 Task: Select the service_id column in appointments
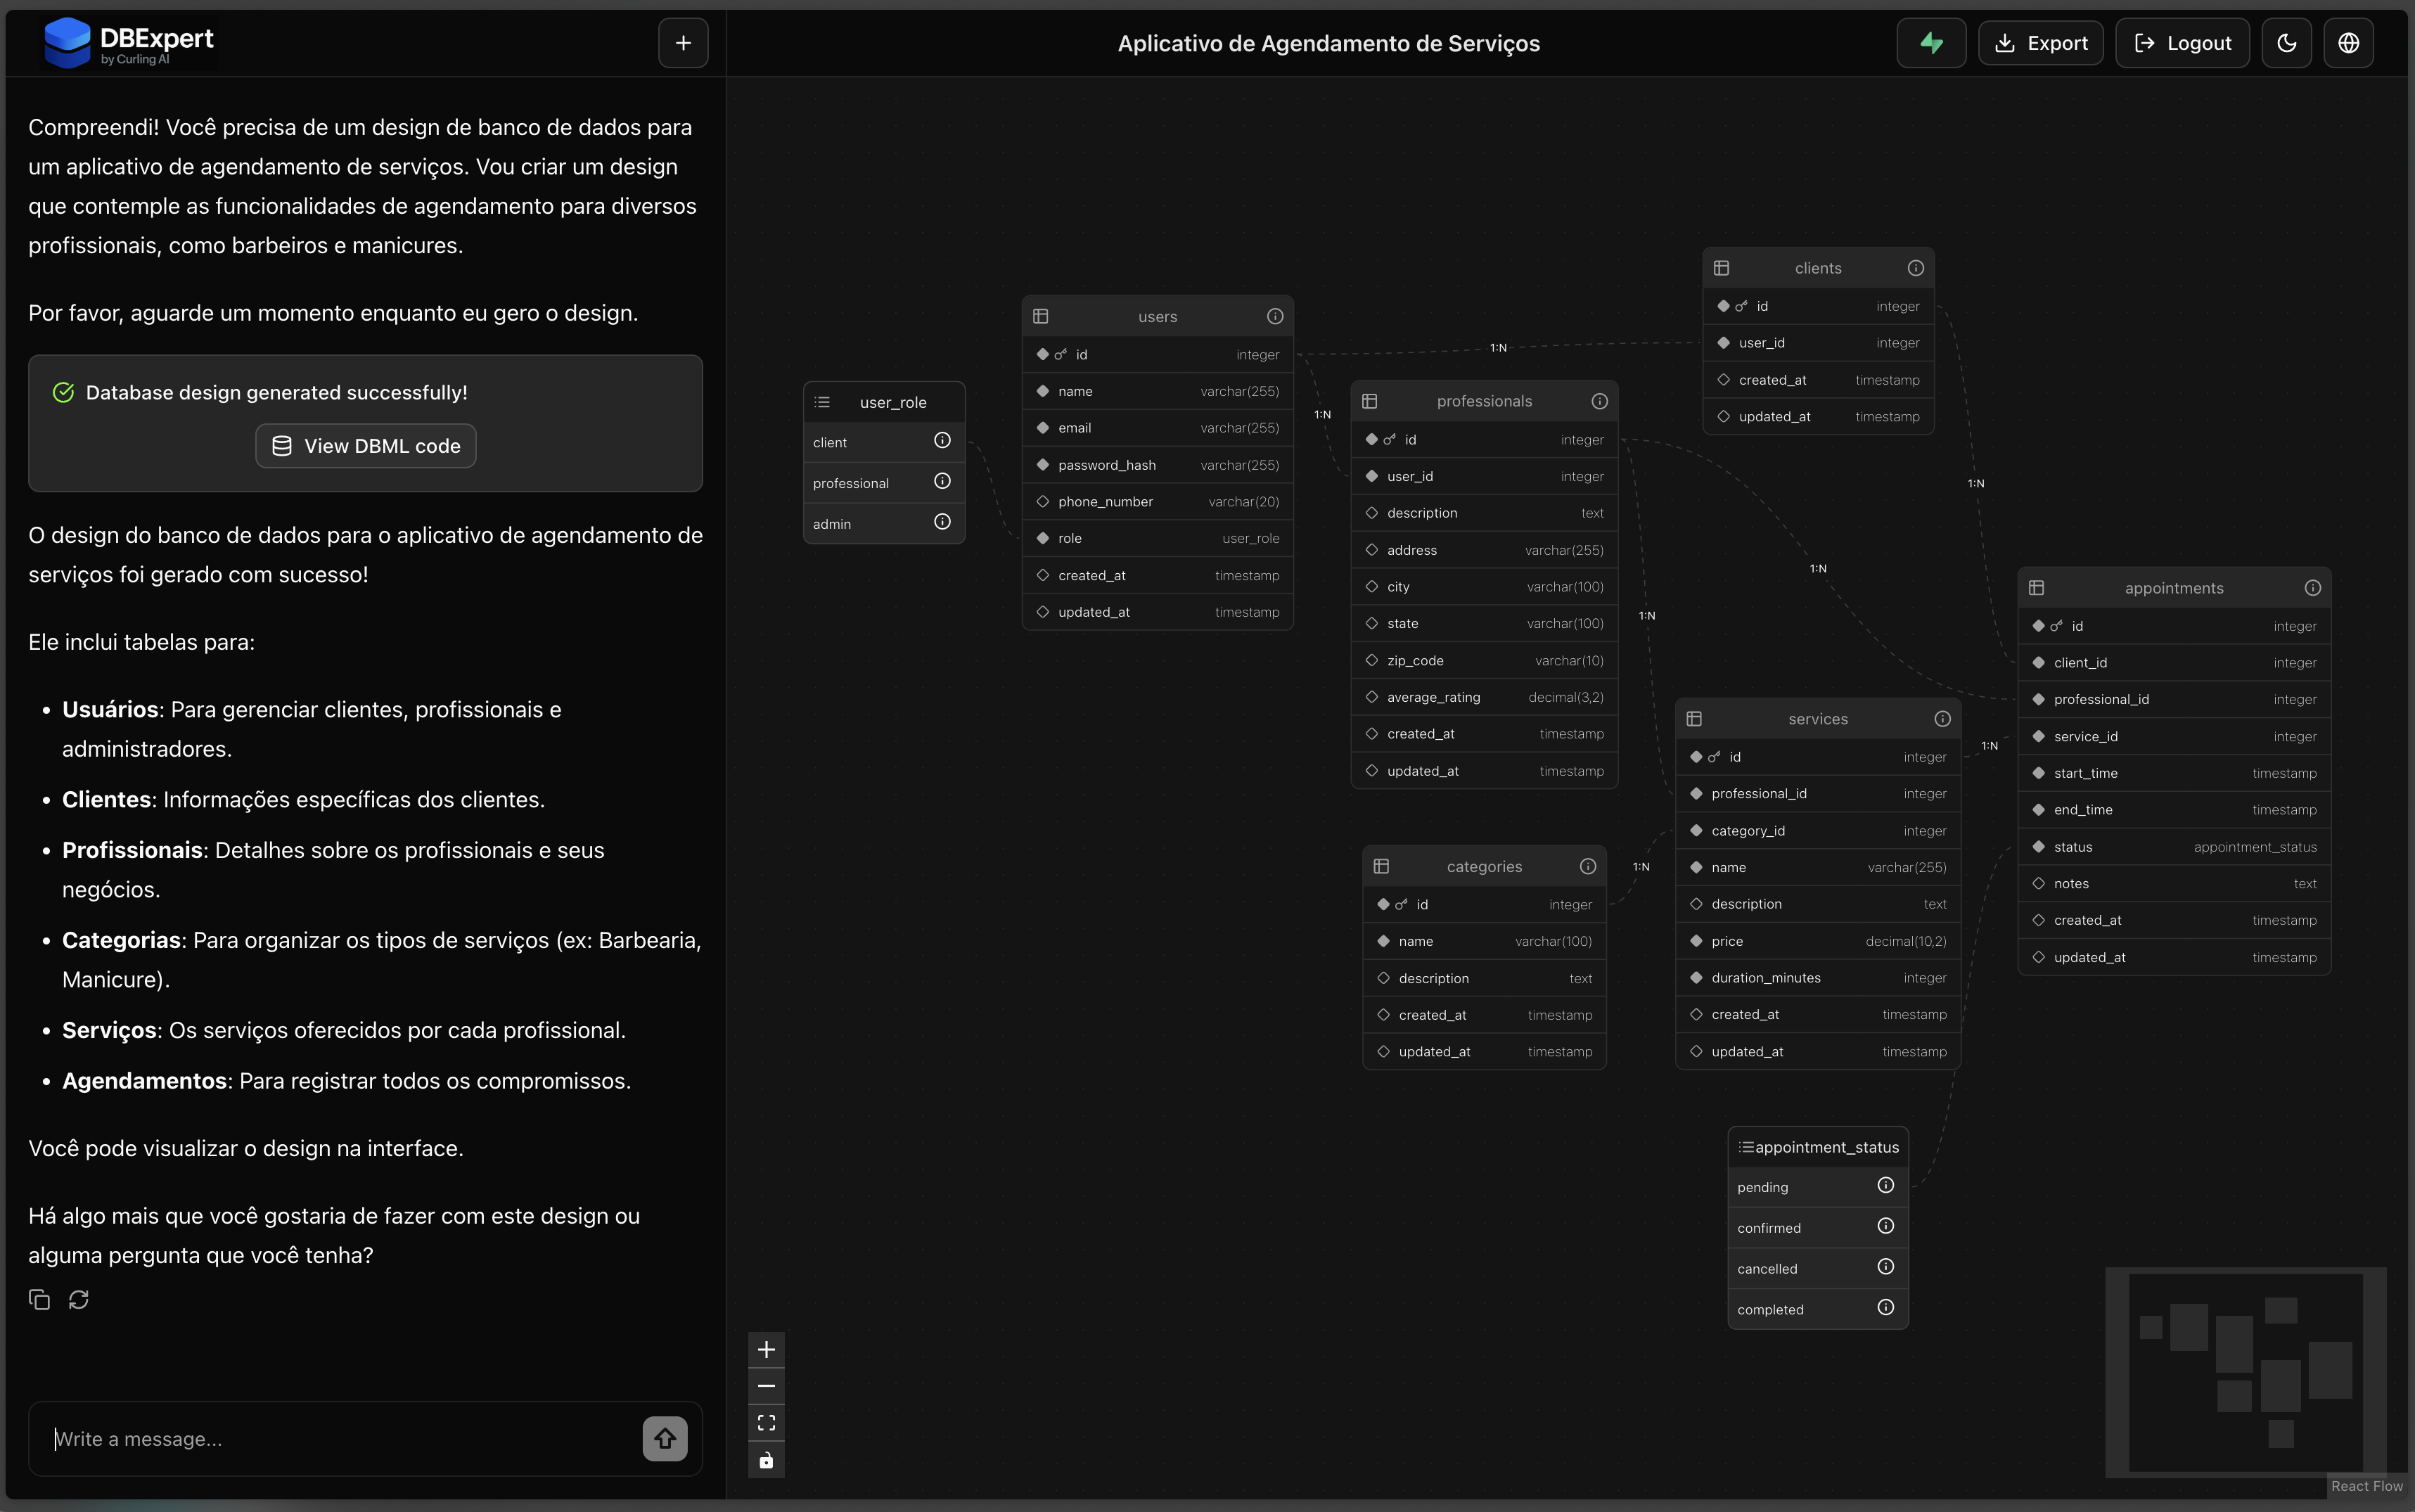click(2174, 737)
